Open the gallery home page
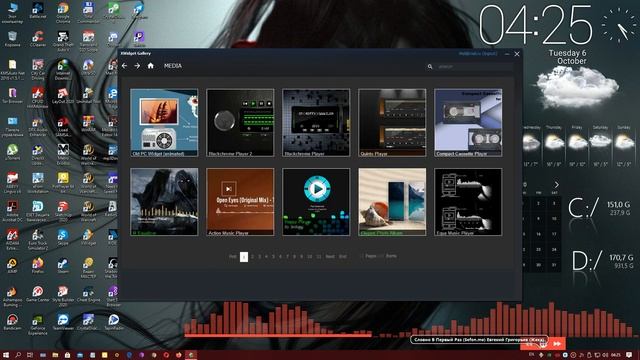This screenshot has width=640, height=360. pos(151,66)
